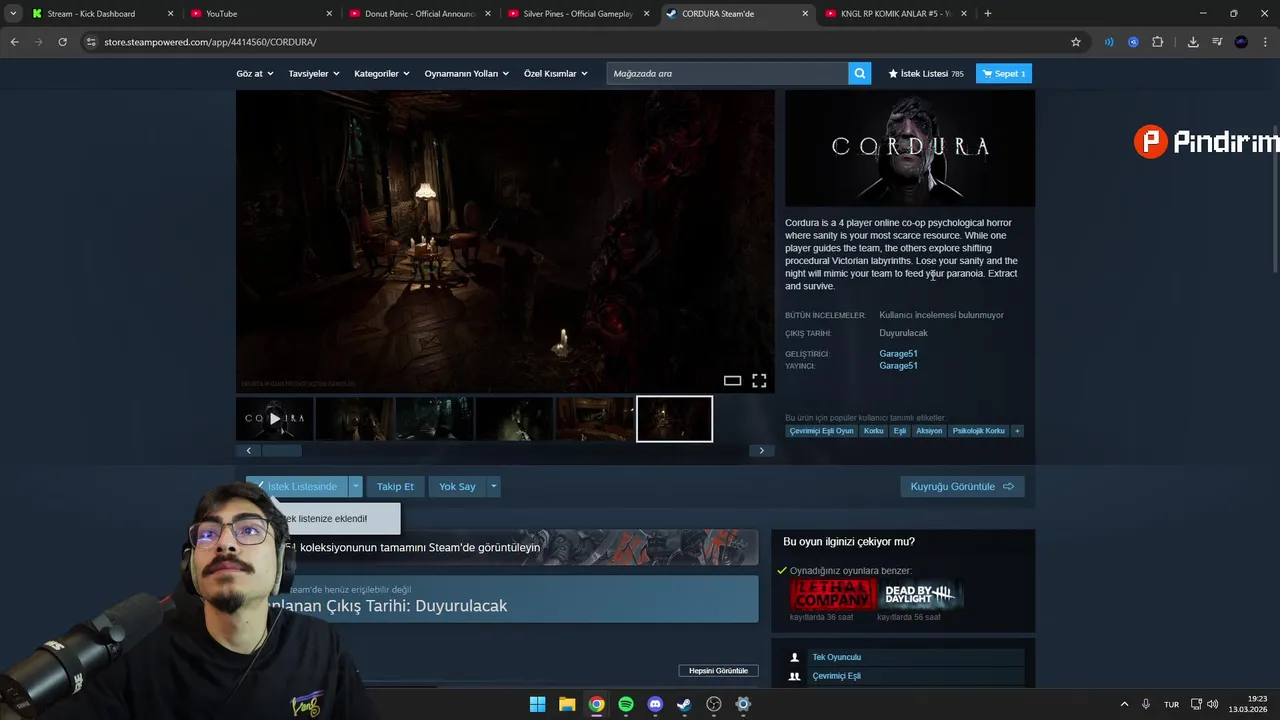
Task: Click Hepsini Görüntüle button
Action: (x=718, y=670)
